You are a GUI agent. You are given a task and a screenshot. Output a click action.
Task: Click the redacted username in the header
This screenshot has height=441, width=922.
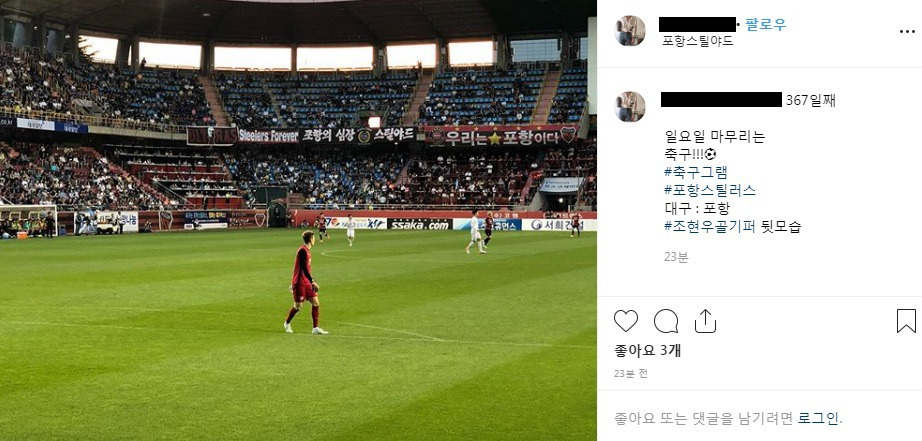tap(697, 24)
